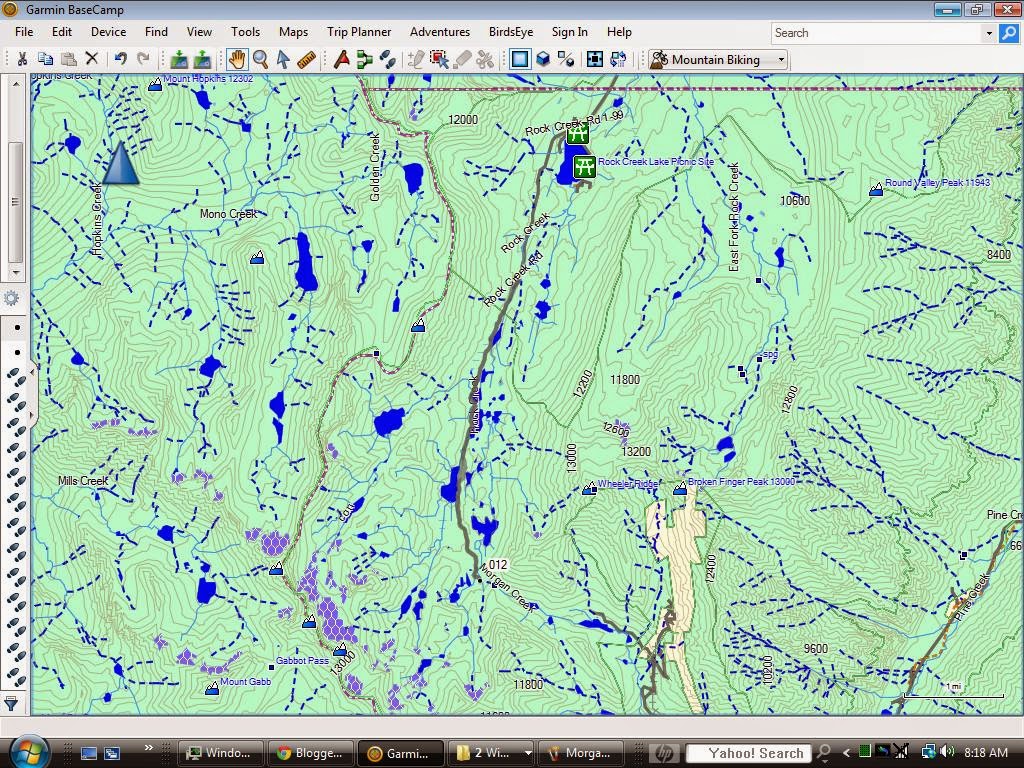Click the Receive from Device icon
Viewport: 1024px width, 768px height.
click(202, 59)
